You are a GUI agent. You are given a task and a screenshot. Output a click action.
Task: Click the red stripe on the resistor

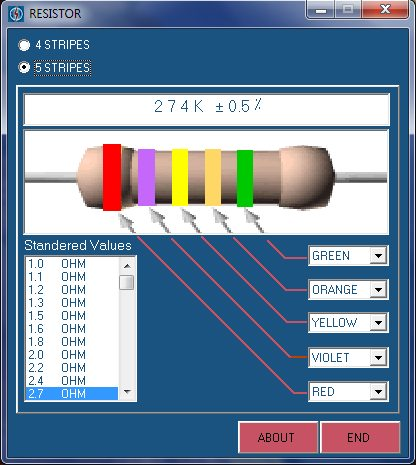point(112,177)
